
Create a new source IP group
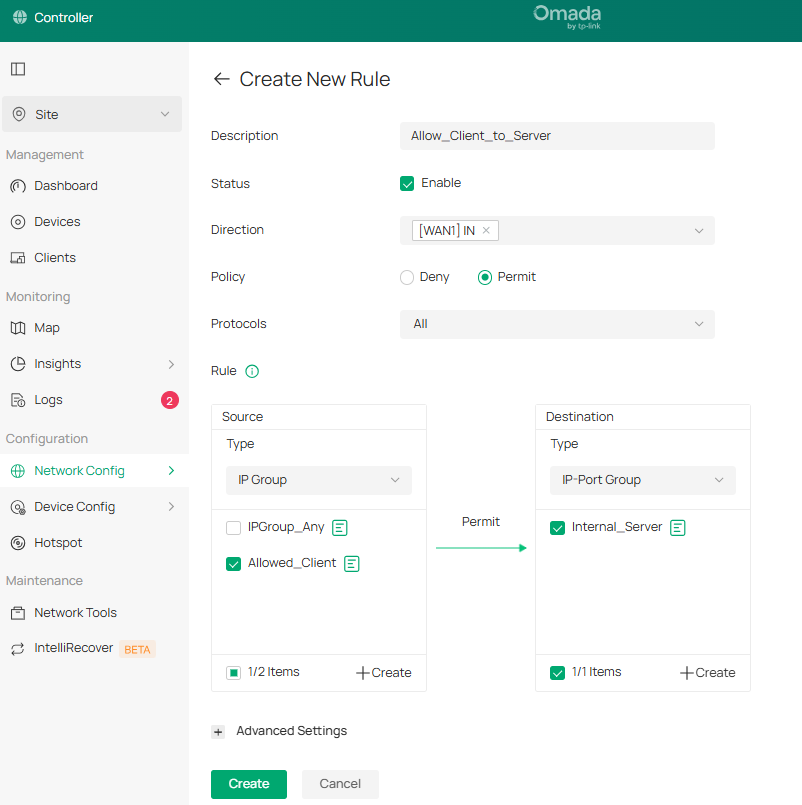point(384,673)
